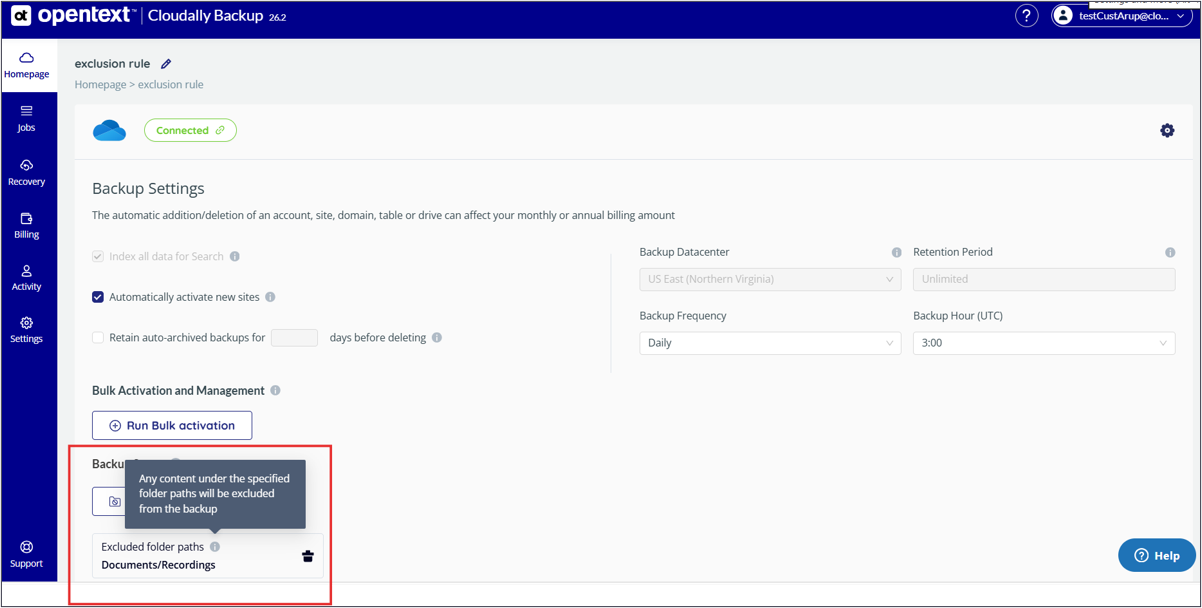Click the user avatar icon

coord(1063,16)
